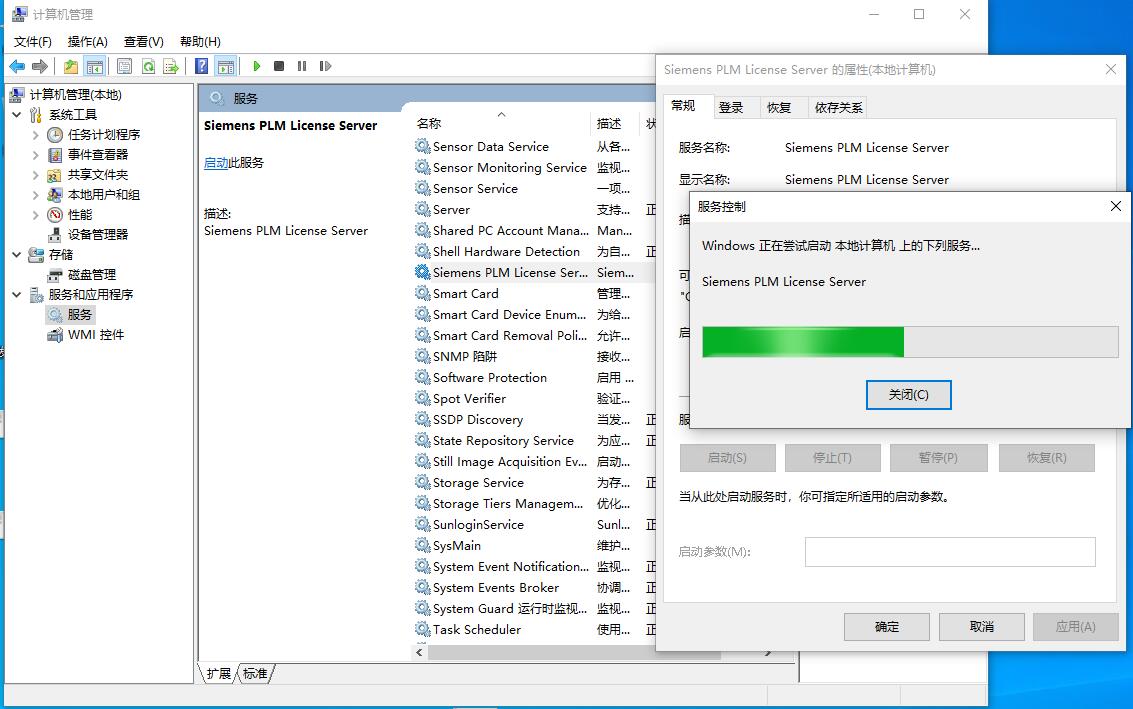Click the 关闭(C) button in service control
1133x709 pixels.
point(908,395)
